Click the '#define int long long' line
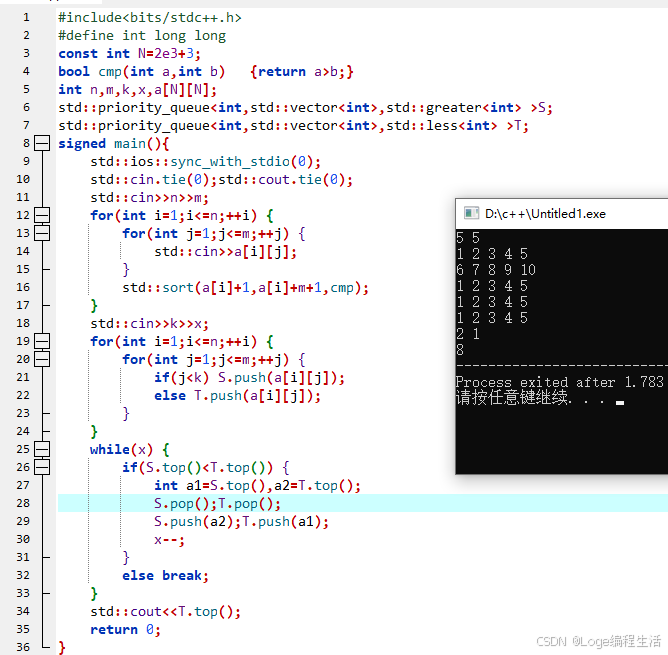The height and width of the screenshot is (655, 668). tap(142, 36)
